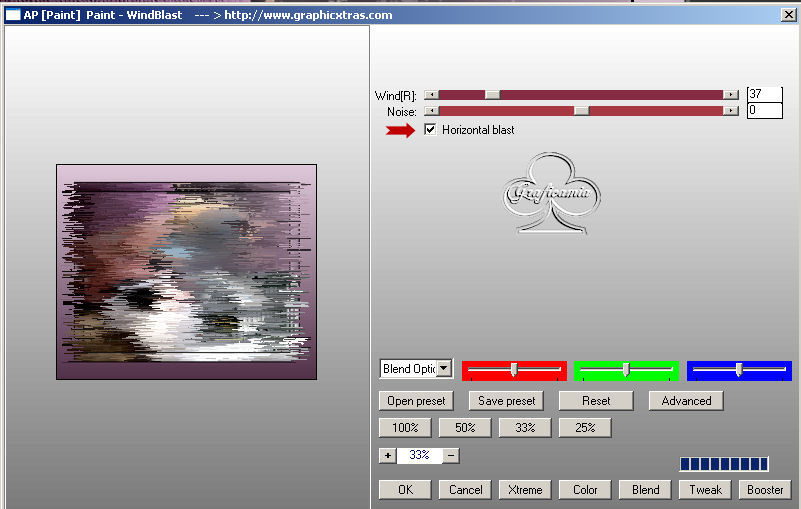Click the 33% zoom preset button

click(525, 428)
